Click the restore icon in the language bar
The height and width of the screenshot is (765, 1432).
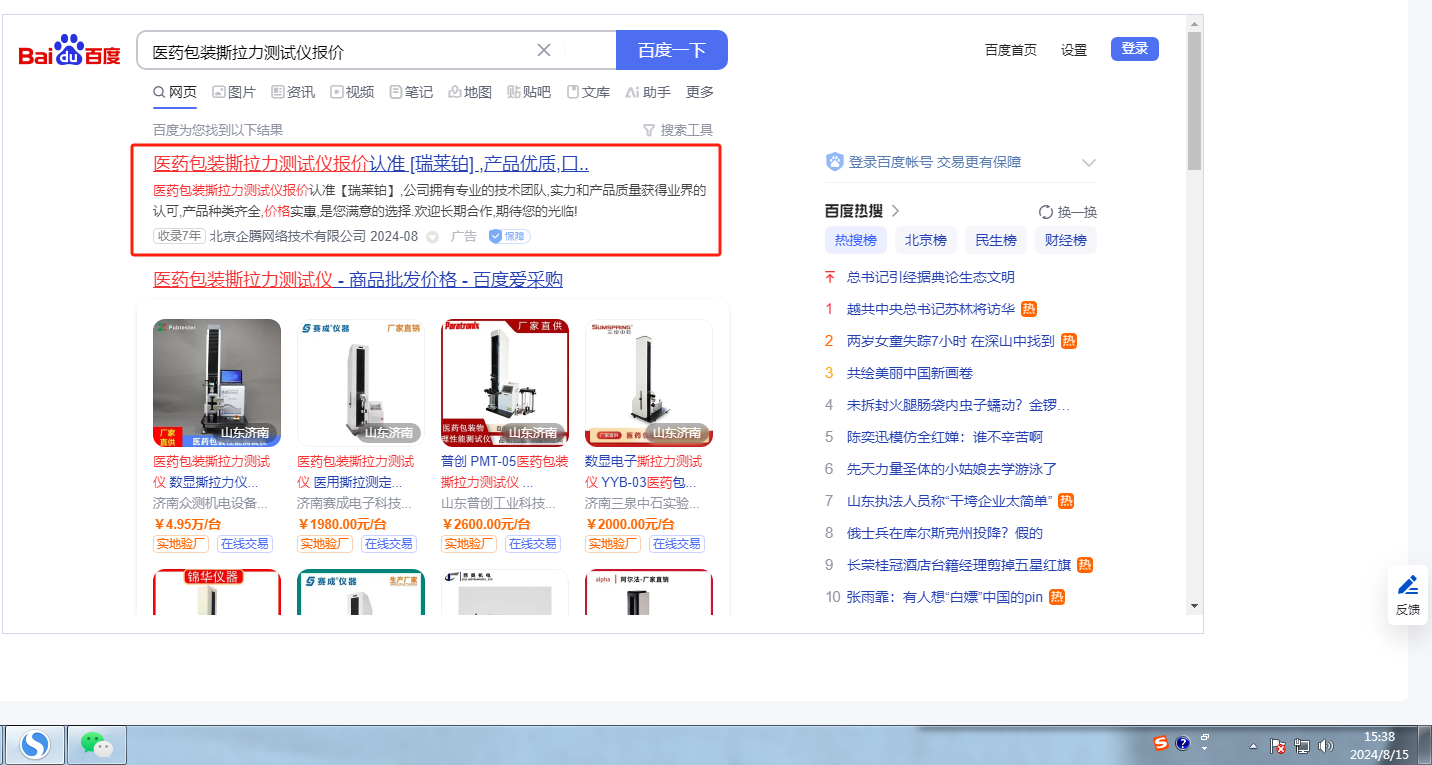coord(1205,737)
